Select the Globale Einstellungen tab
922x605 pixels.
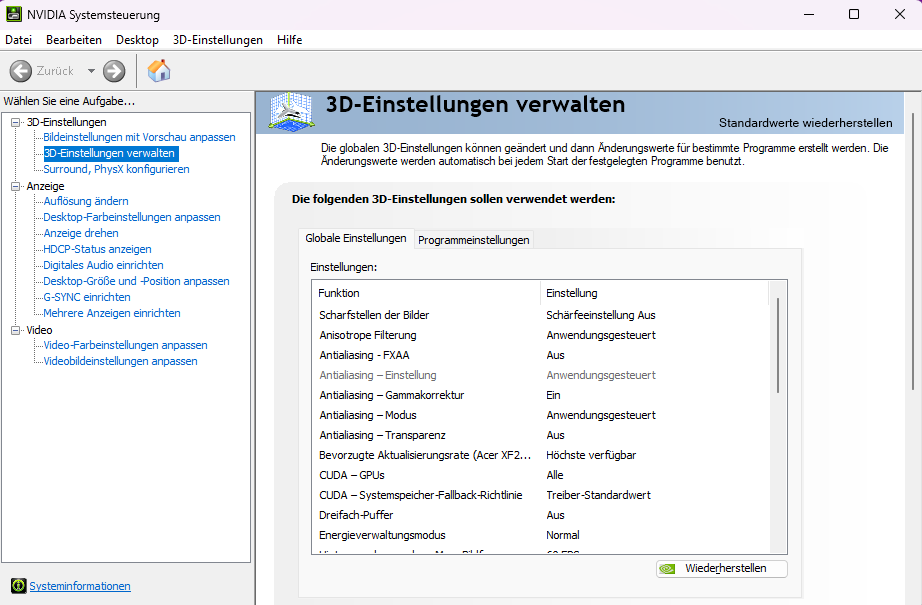[356, 238]
